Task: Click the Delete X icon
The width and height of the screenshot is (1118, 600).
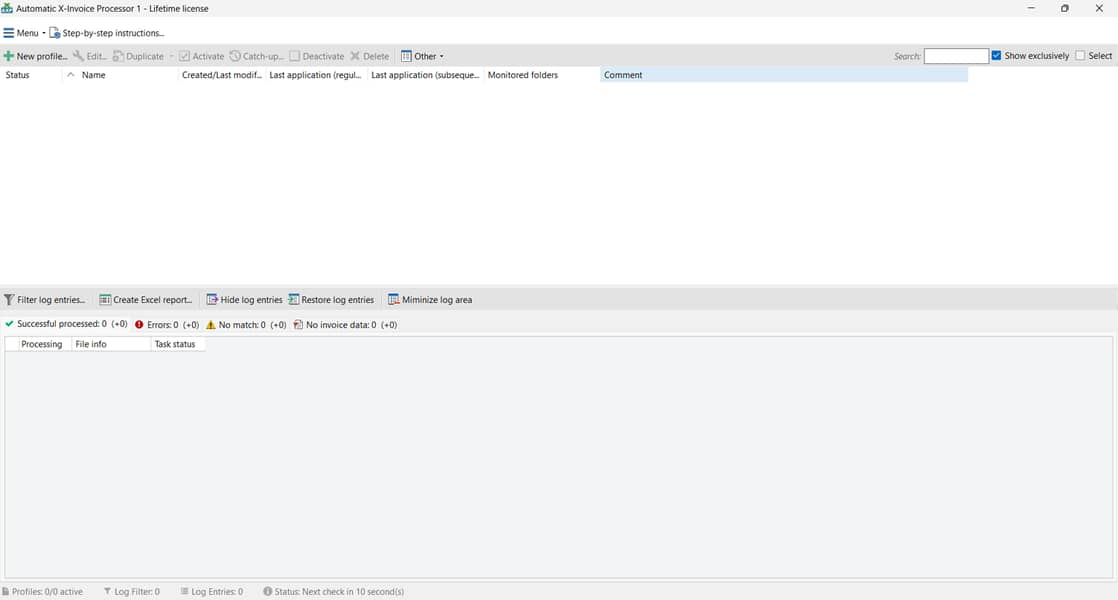Action: pos(355,56)
